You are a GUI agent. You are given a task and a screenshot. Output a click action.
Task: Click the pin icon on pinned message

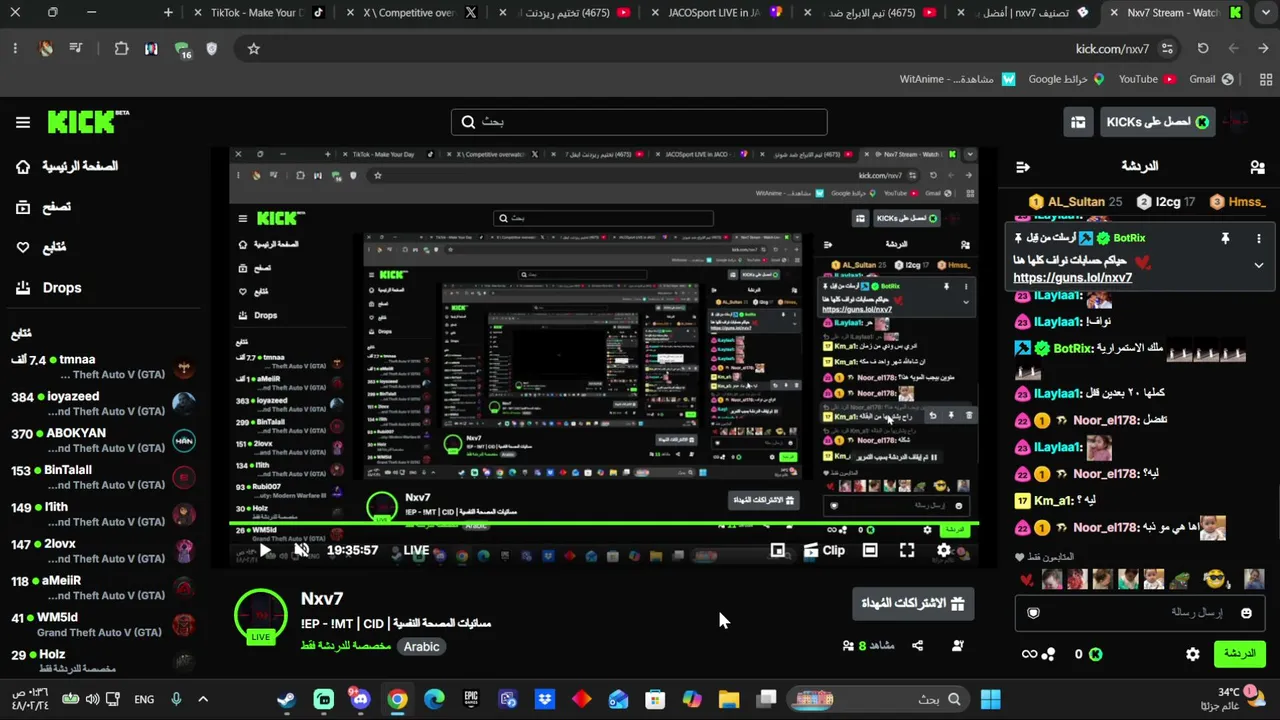pos(1225,238)
